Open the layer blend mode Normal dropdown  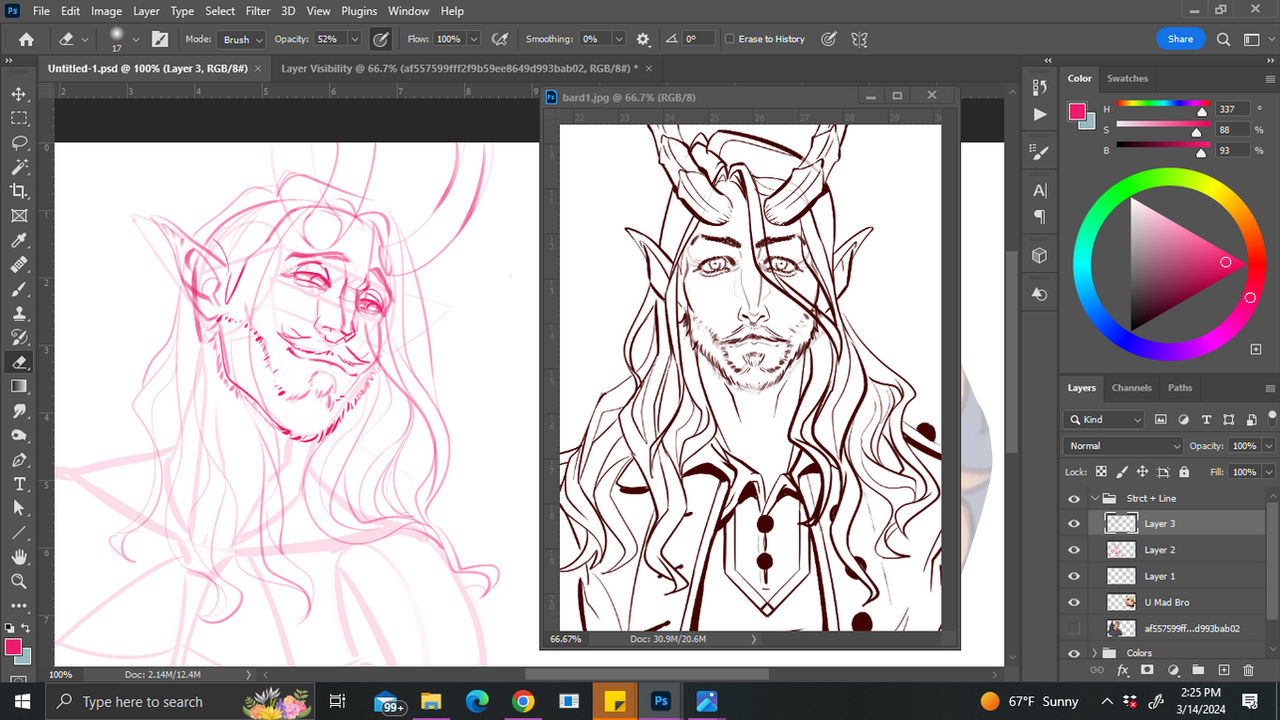(x=1123, y=446)
